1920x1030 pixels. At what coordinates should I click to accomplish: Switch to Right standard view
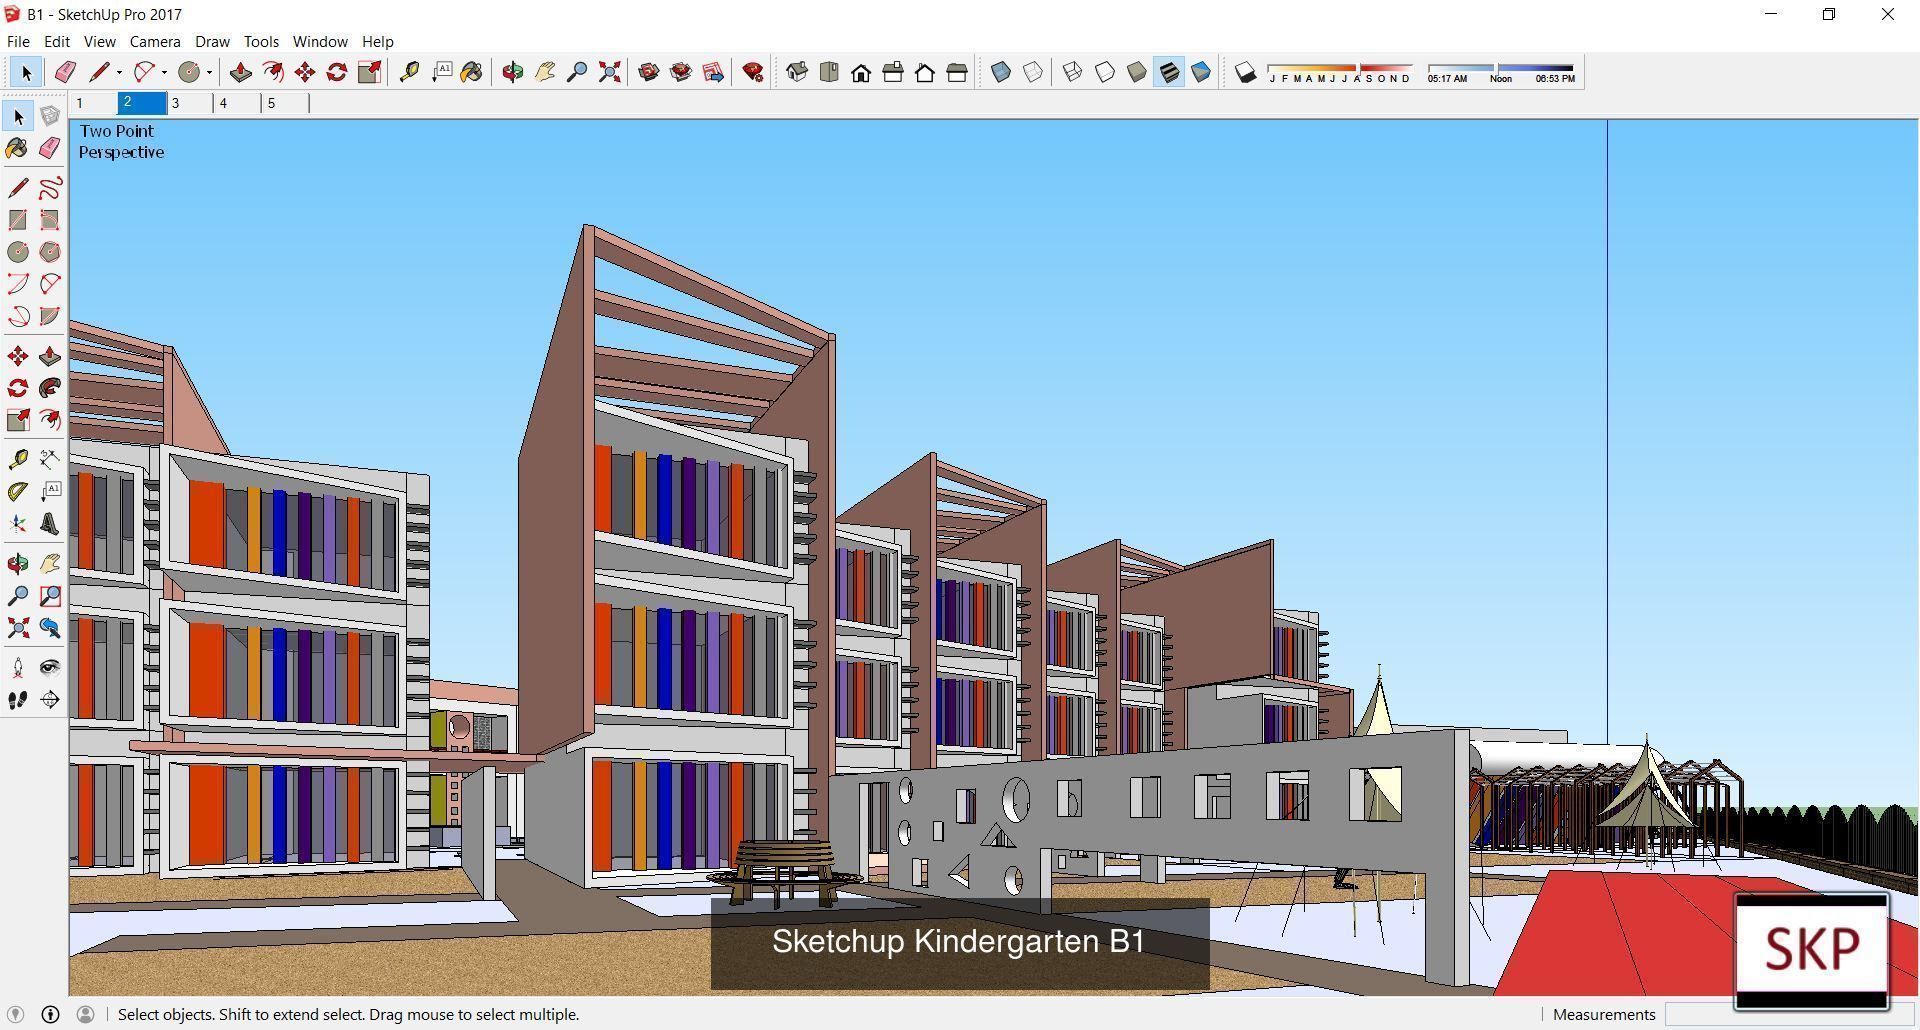click(892, 72)
